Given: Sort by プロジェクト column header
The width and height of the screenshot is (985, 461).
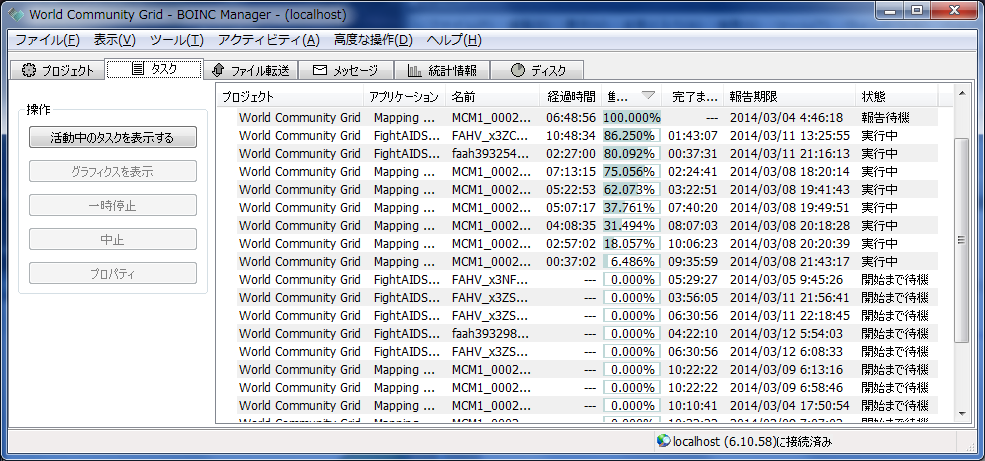Looking at the screenshot, I should click(290, 97).
